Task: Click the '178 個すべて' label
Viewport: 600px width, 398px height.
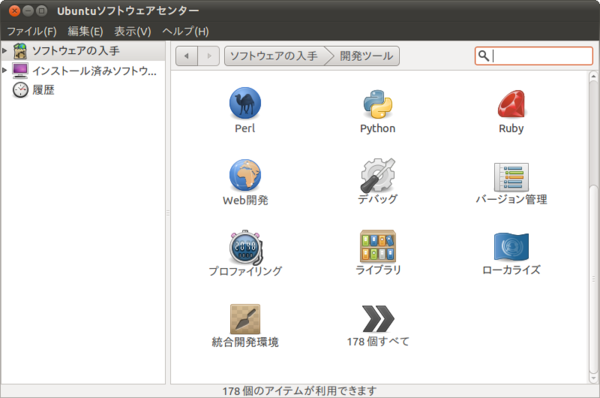Action: pyautogui.click(x=378, y=341)
